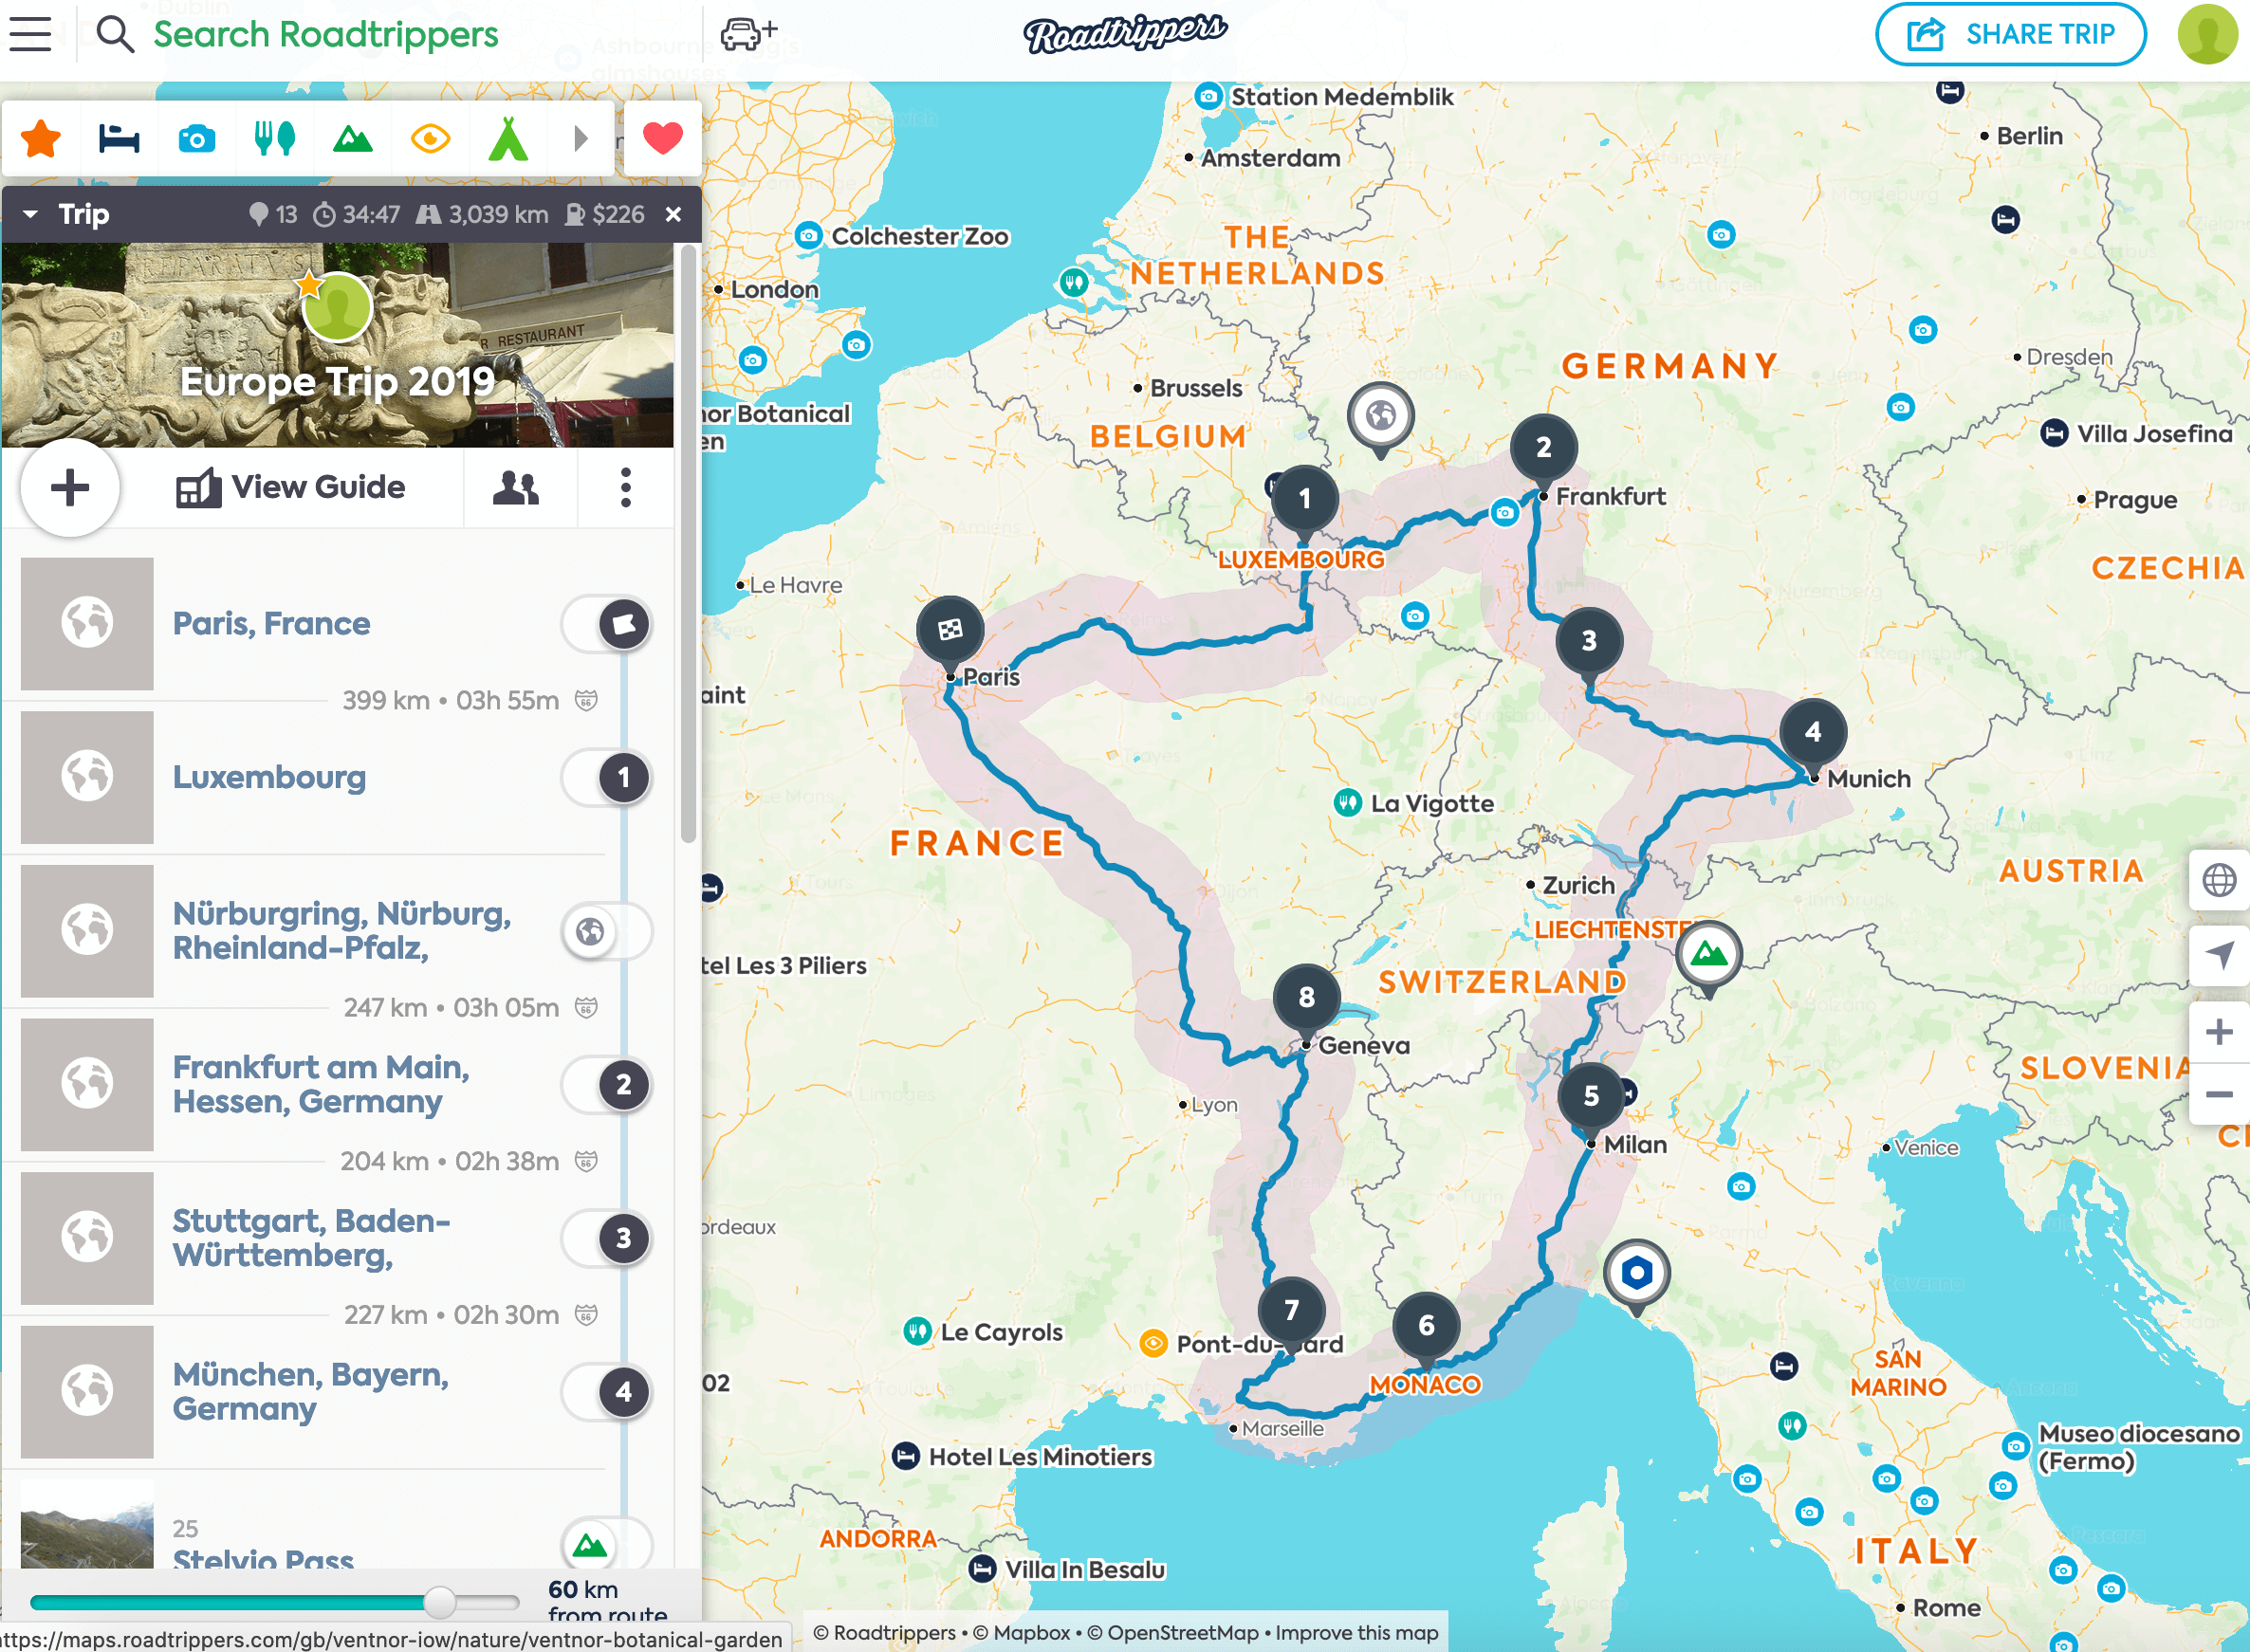Screen dimensions: 2250x1652
Task: Close the Trip panel with the X
Action: (x=673, y=214)
